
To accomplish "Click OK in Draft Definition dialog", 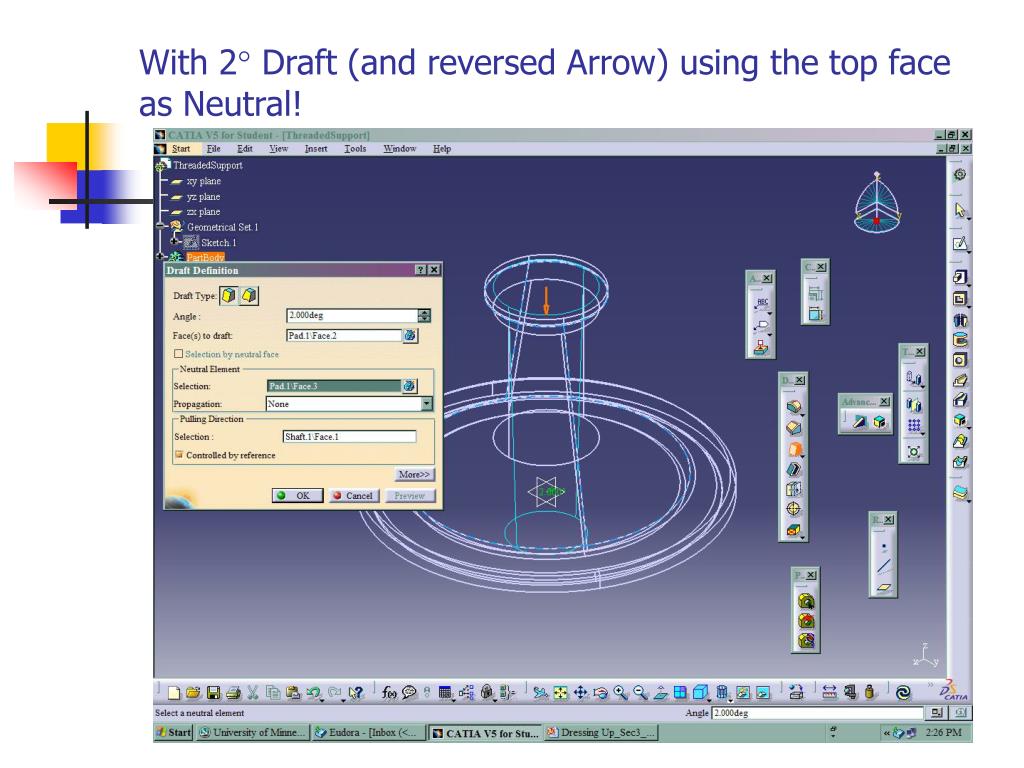I will (298, 496).
